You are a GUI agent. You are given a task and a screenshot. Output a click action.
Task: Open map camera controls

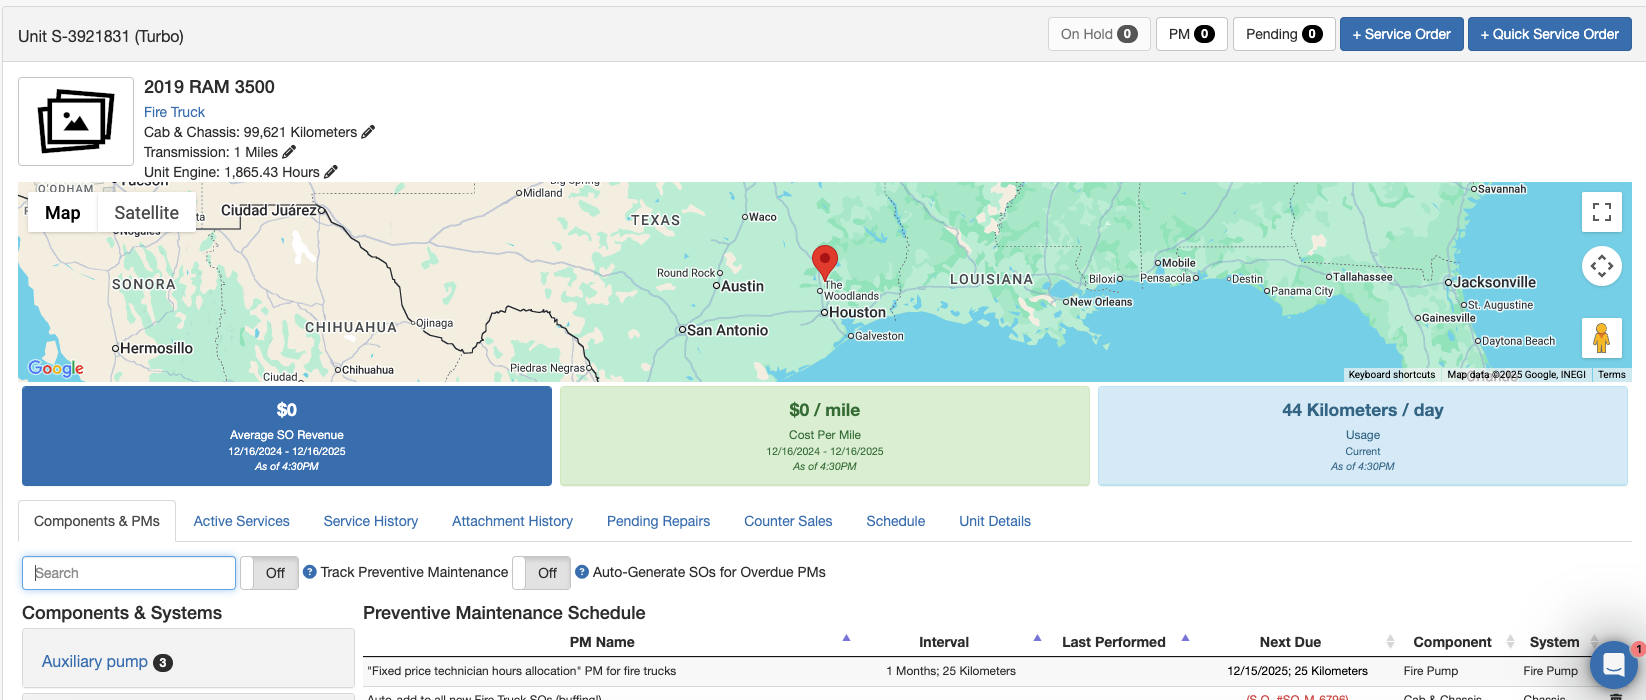tap(1602, 266)
